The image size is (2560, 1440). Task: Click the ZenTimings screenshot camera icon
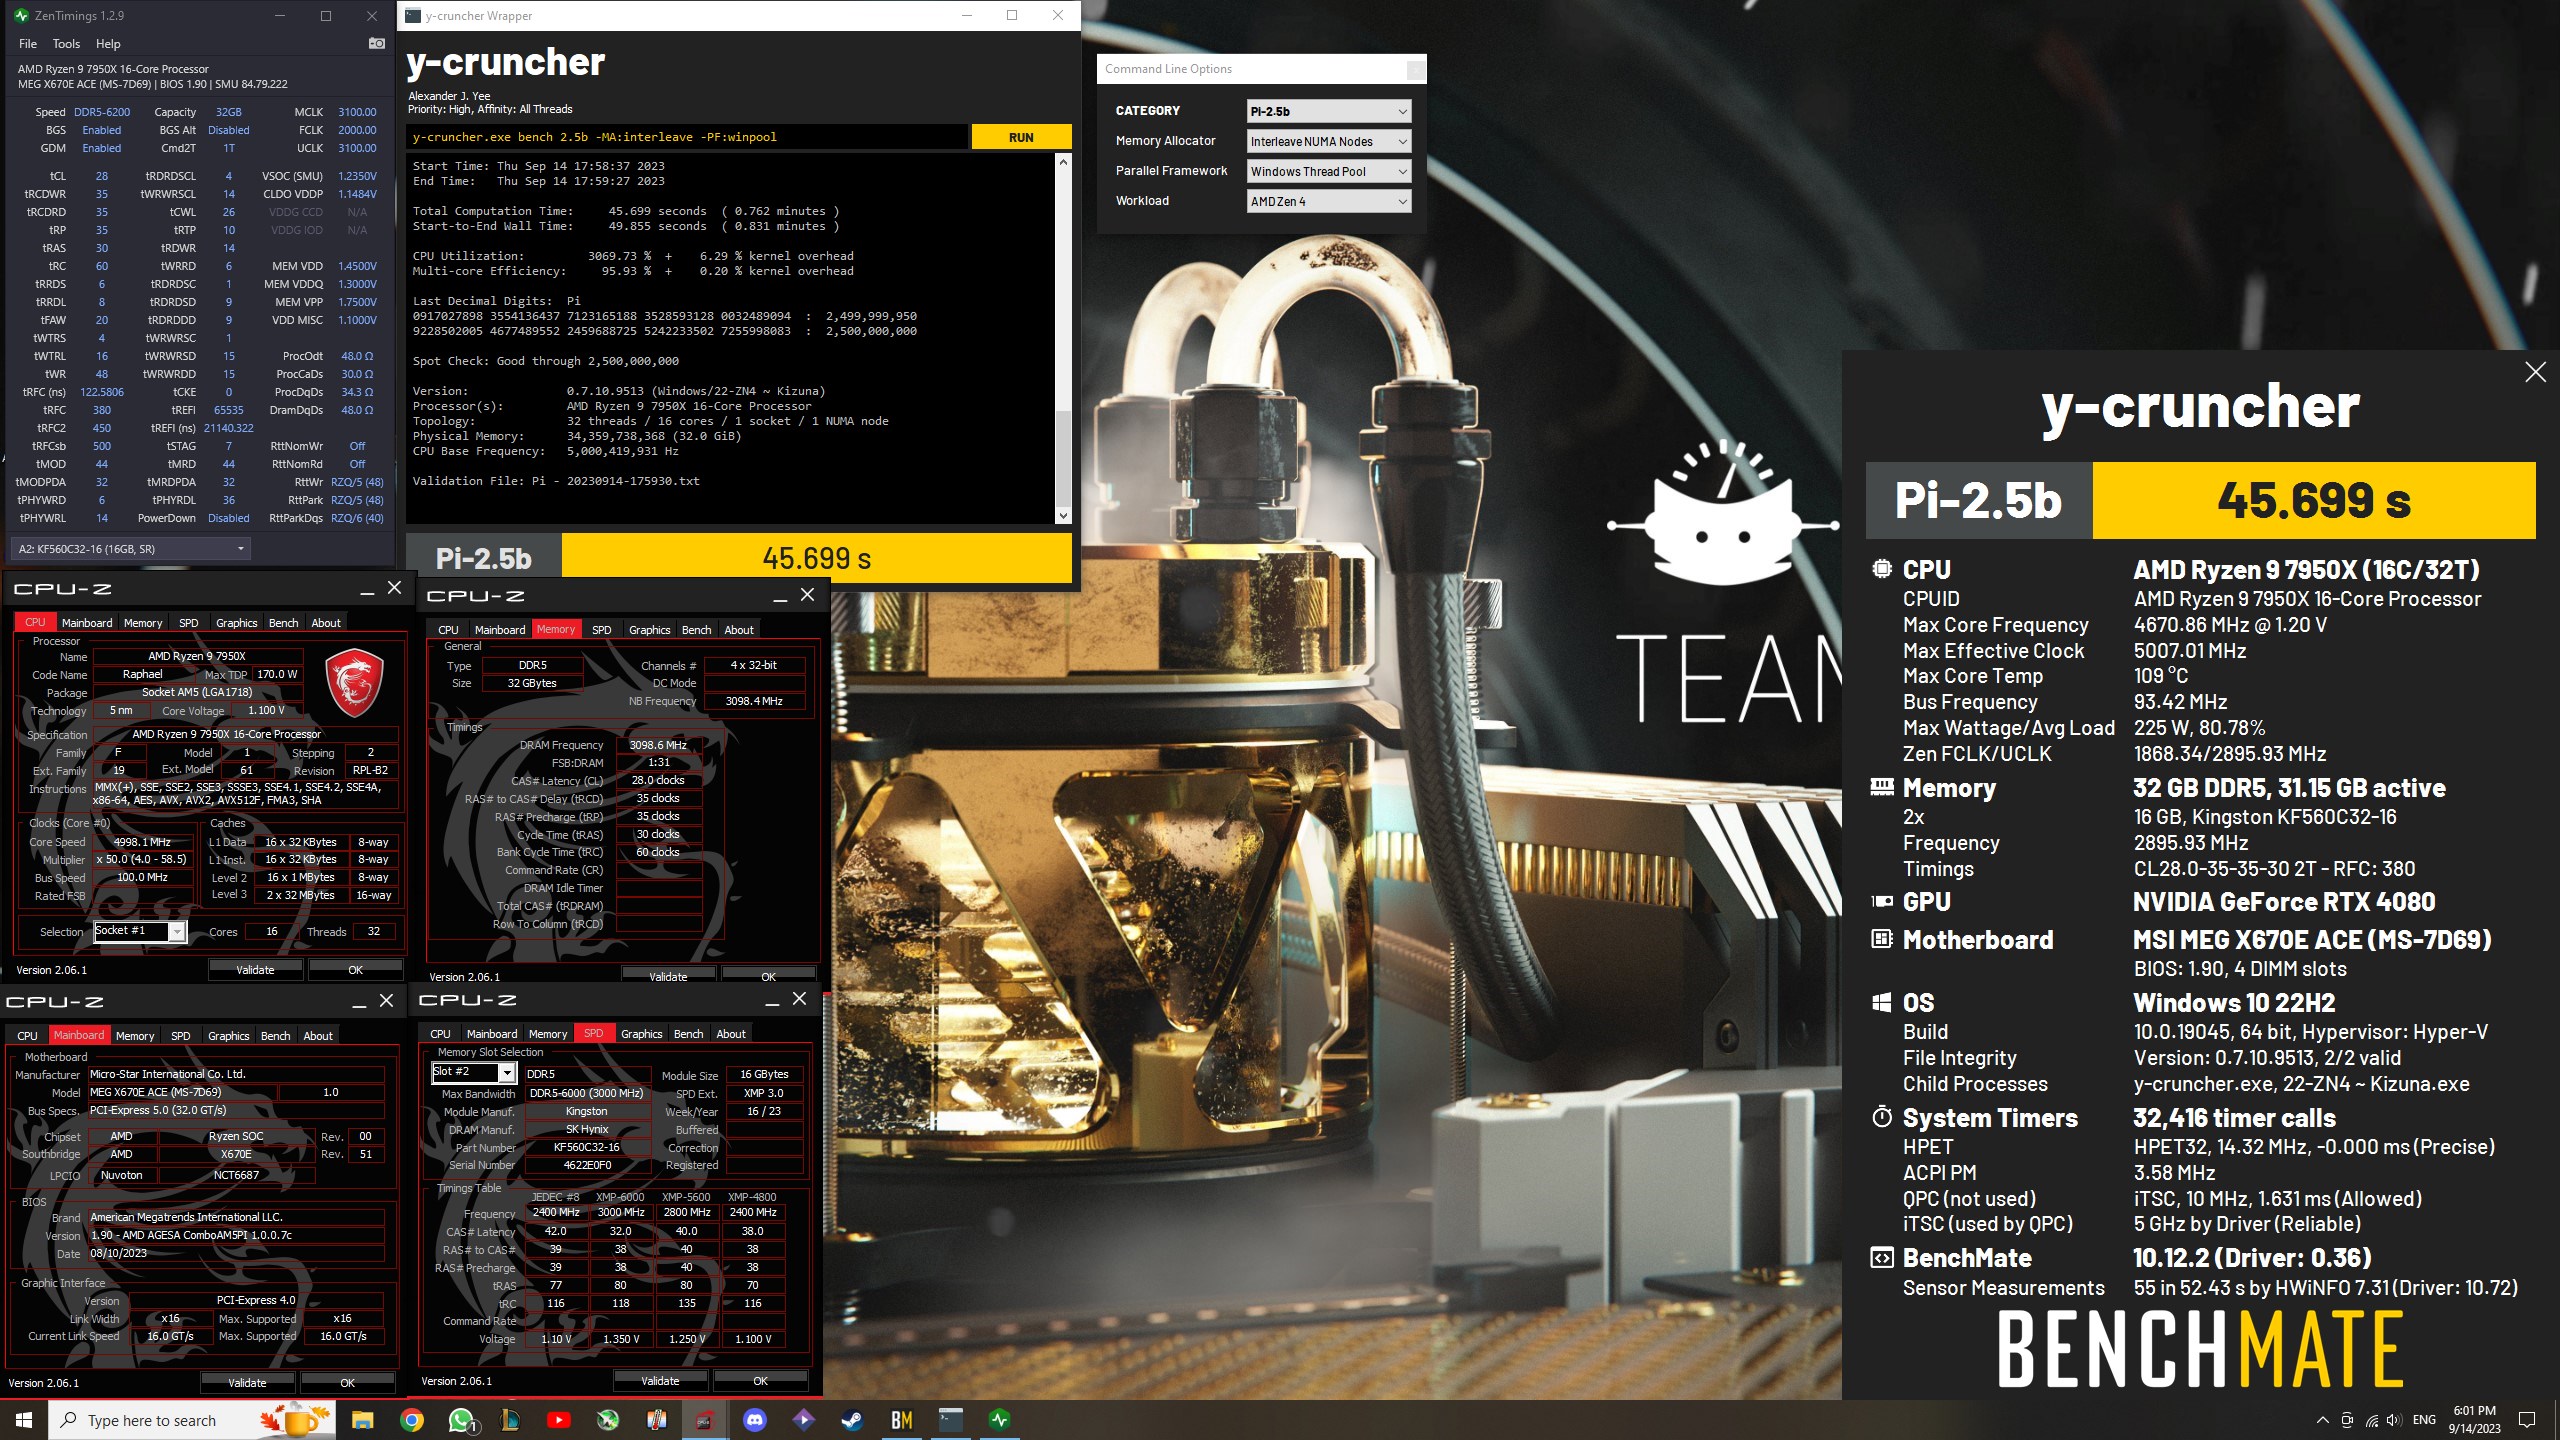(376, 43)
